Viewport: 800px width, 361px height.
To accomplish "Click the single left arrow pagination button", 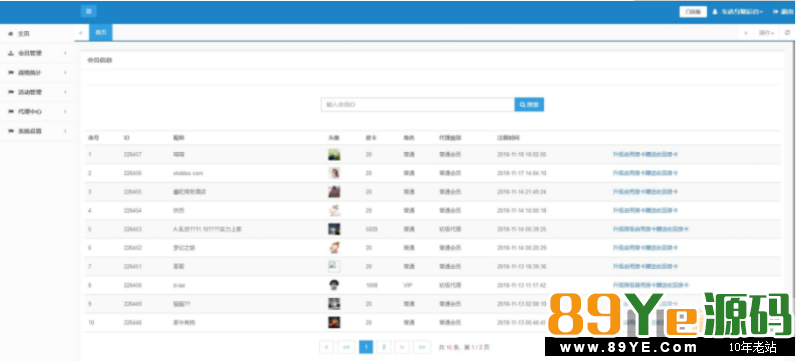I will click(327, 347).
